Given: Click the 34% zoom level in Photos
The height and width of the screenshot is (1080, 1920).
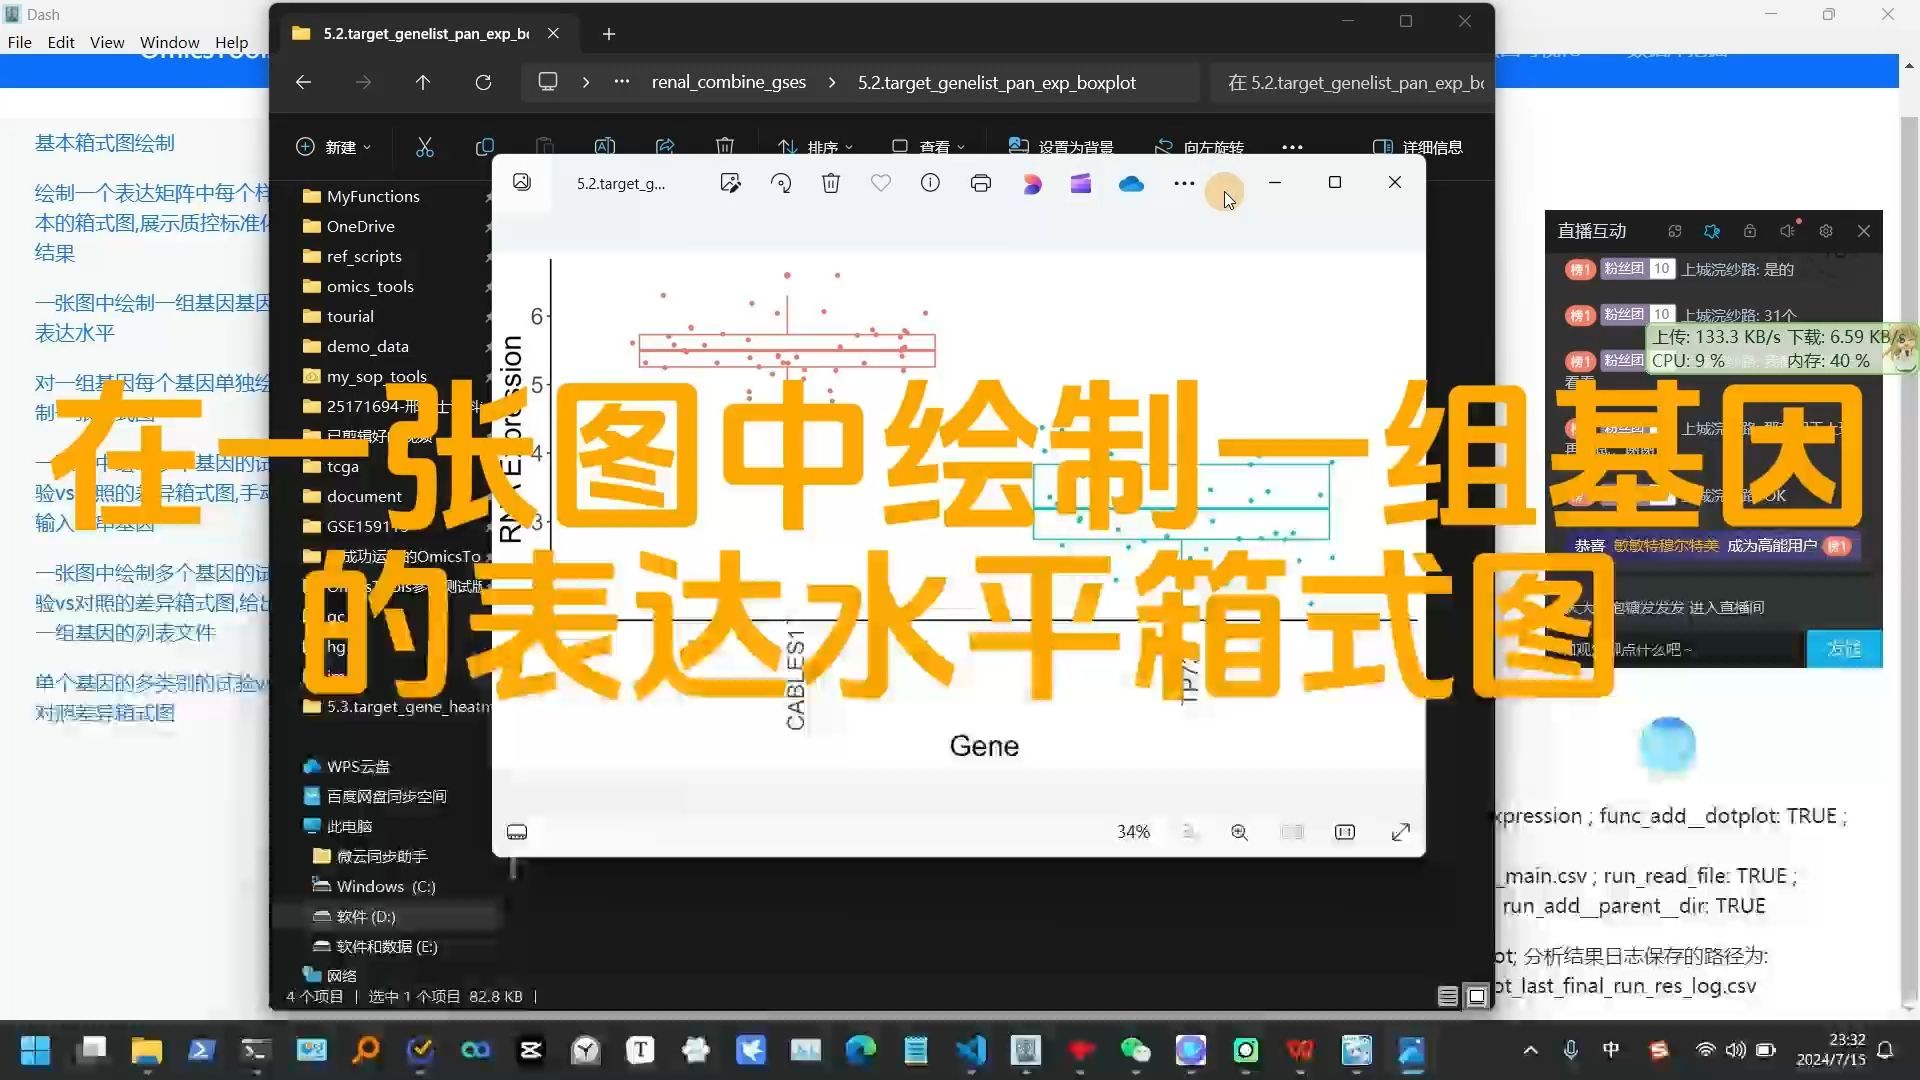Looking at the screenshot, I should point(1133,832).
